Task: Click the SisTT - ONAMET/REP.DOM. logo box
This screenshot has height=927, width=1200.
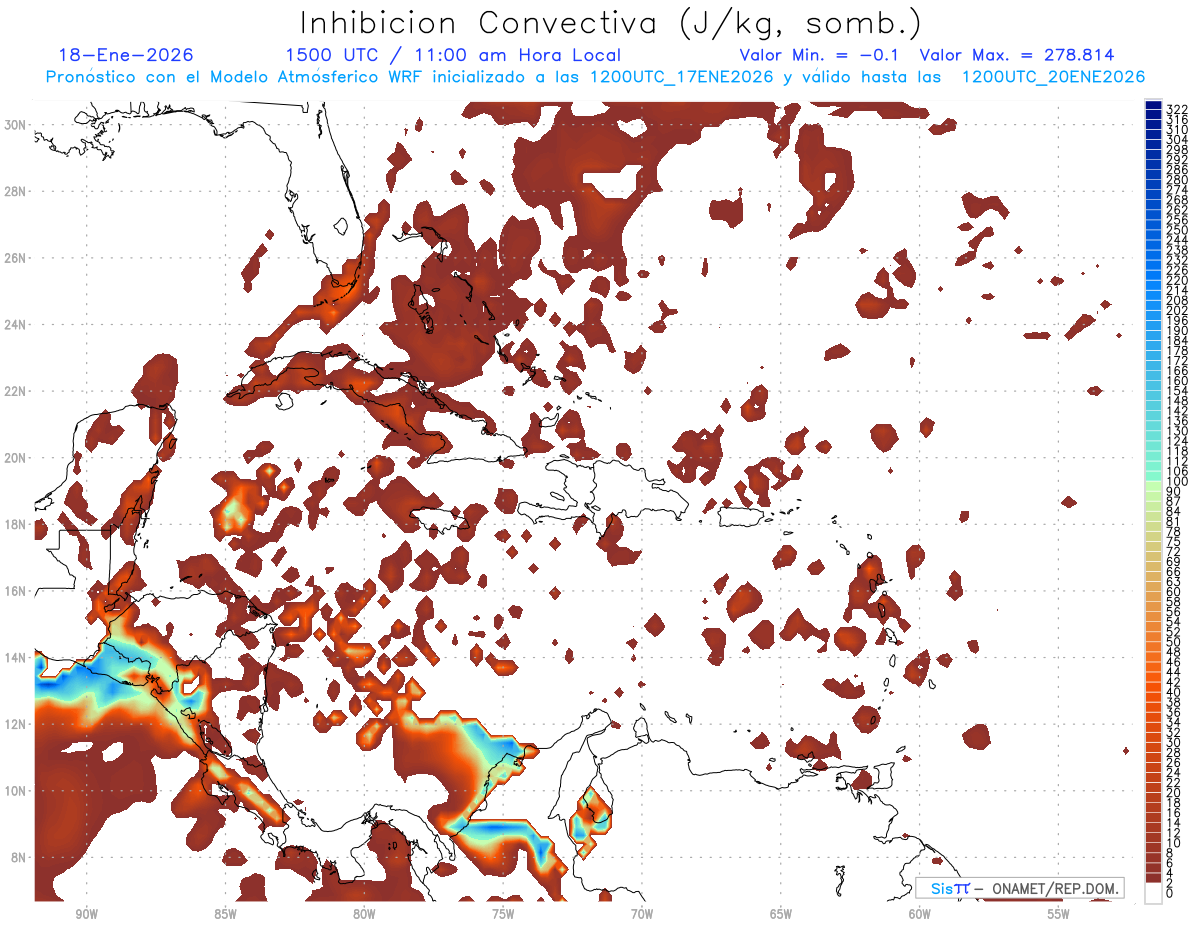Action: coord(1019,888)
